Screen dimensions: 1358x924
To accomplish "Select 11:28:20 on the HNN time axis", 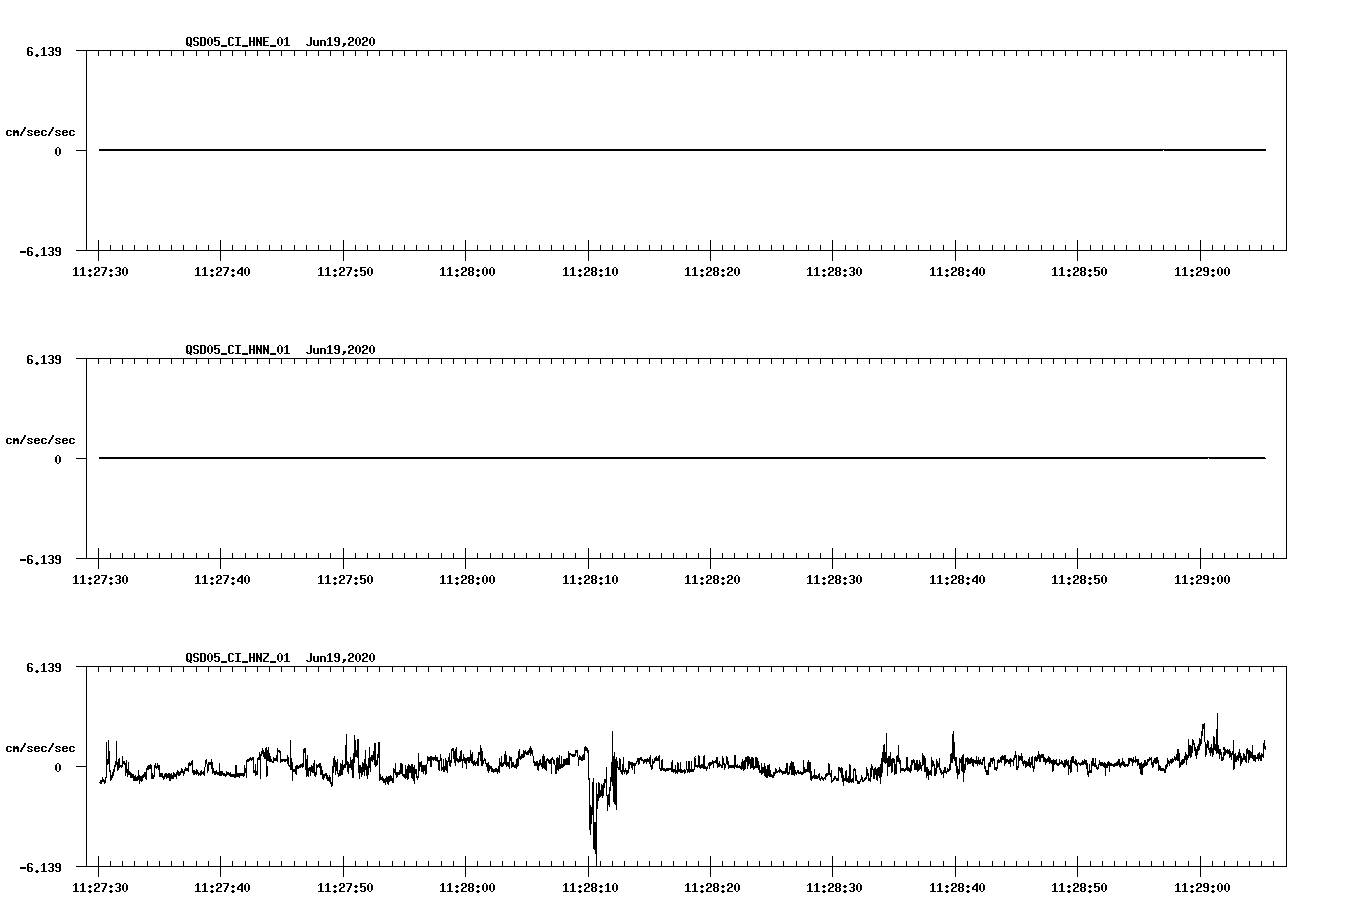I will 712,580.
